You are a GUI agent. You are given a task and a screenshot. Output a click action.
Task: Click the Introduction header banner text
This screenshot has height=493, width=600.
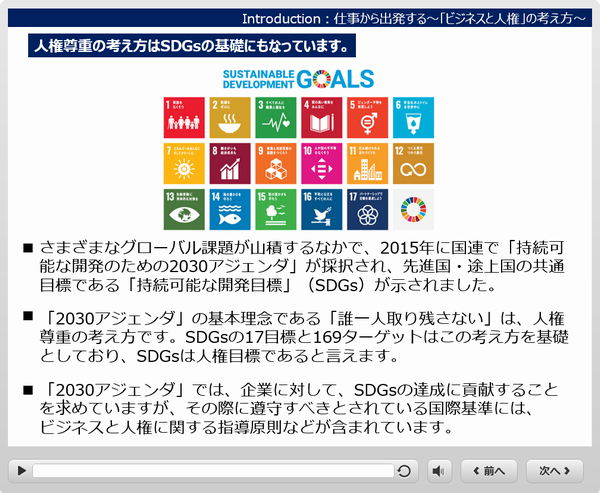tap(414, 18)
